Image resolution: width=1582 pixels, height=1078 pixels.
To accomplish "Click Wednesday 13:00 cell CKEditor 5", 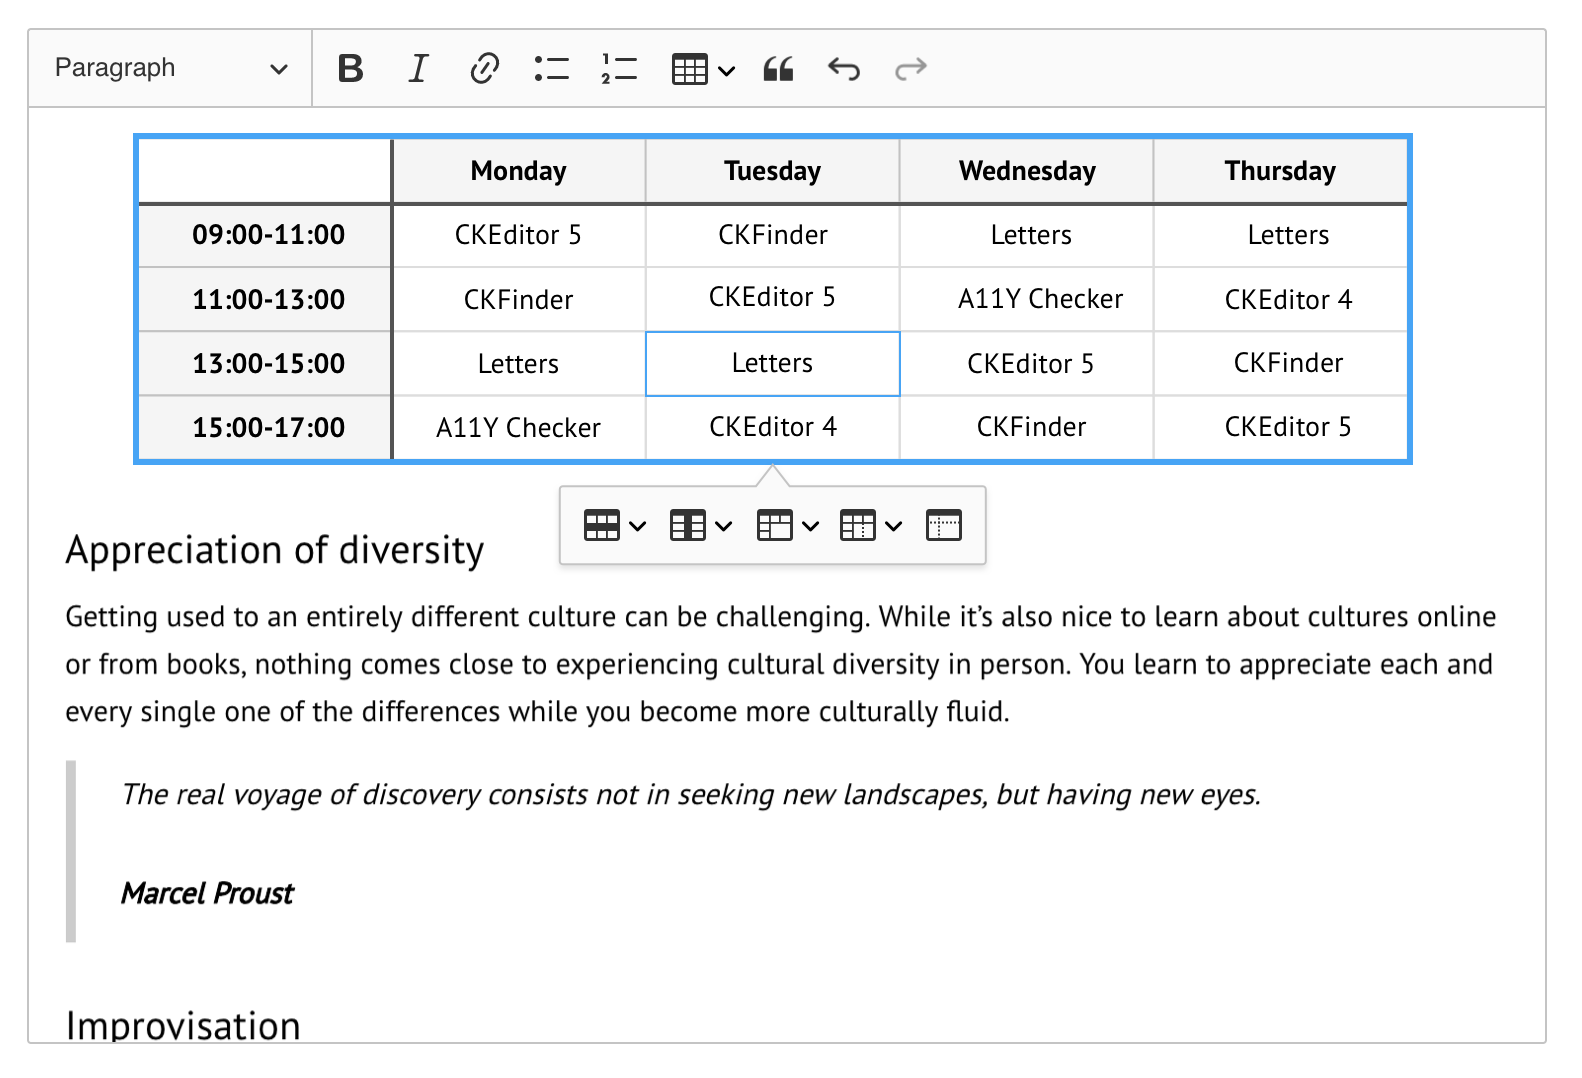I will click(1027, 363).
